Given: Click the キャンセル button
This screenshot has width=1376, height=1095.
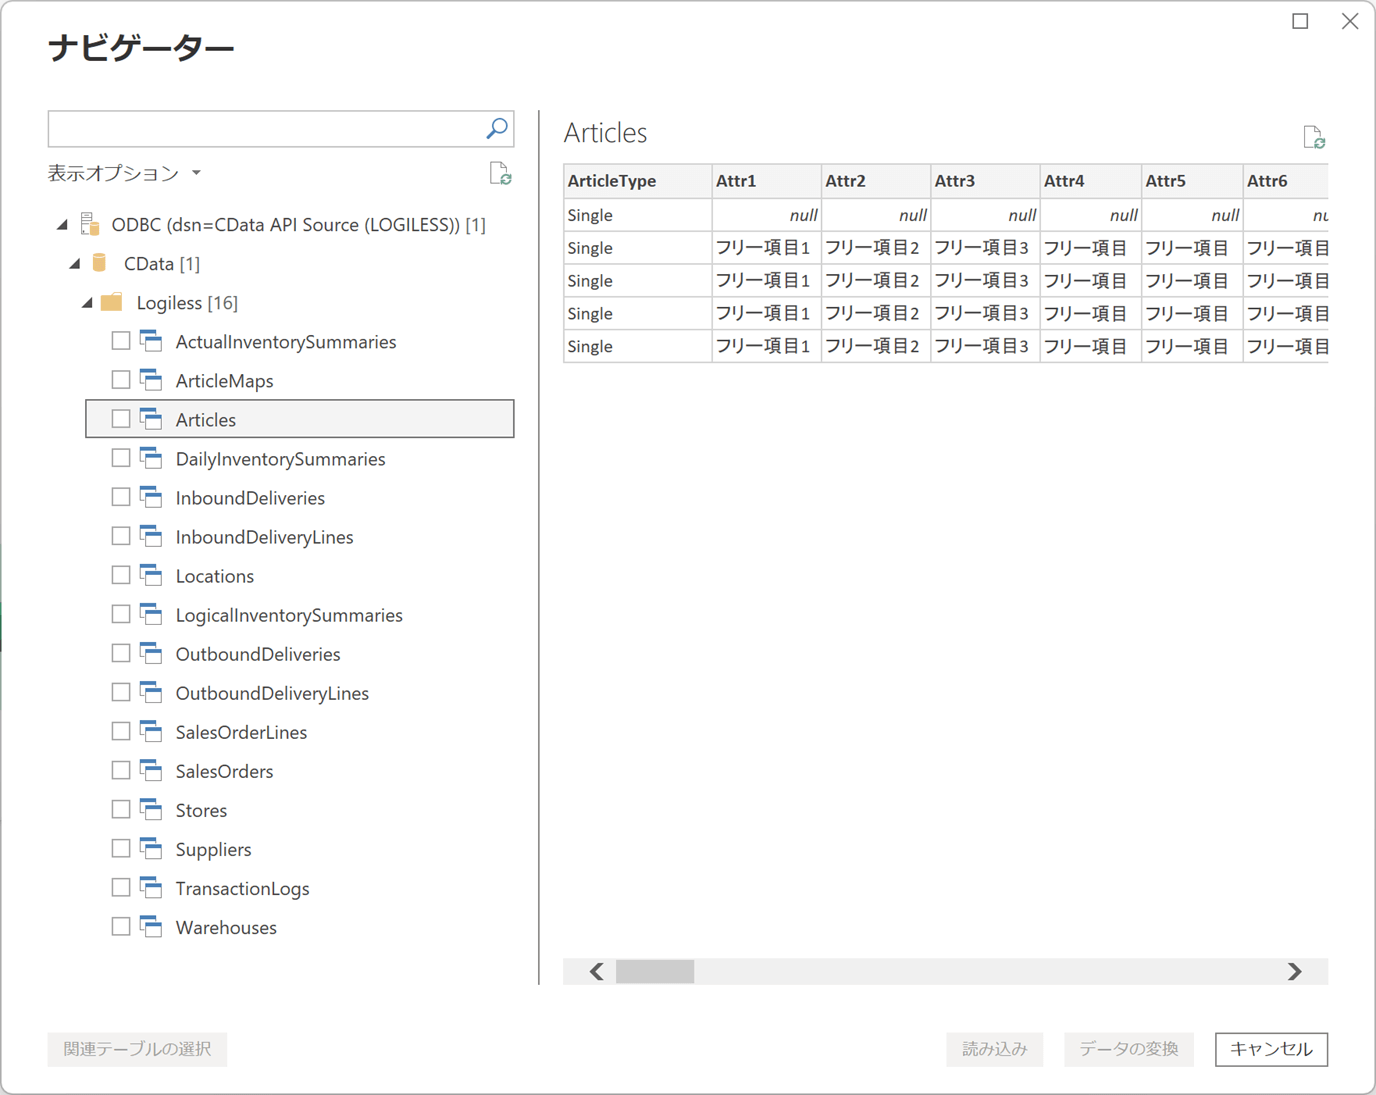Looking at the screenshot, I should click(x=1271, y=1049).
